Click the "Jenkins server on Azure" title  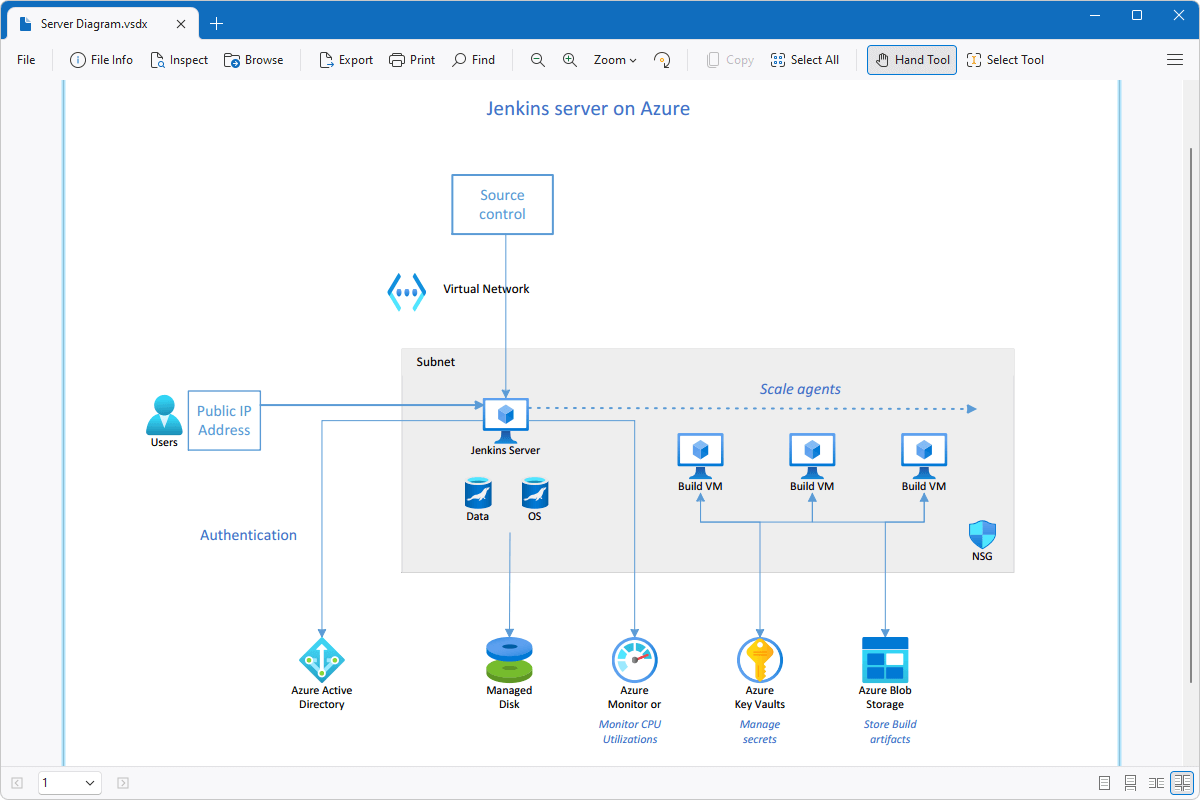(588, 108)
